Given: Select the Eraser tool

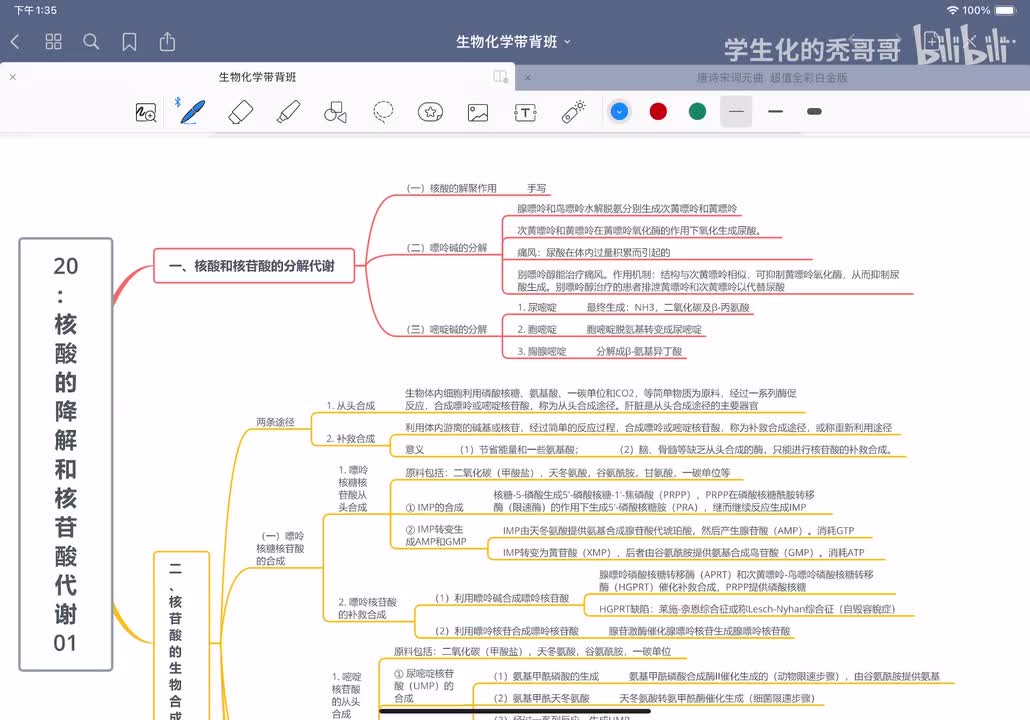Looking at the screenshot, I should point(240,112).
